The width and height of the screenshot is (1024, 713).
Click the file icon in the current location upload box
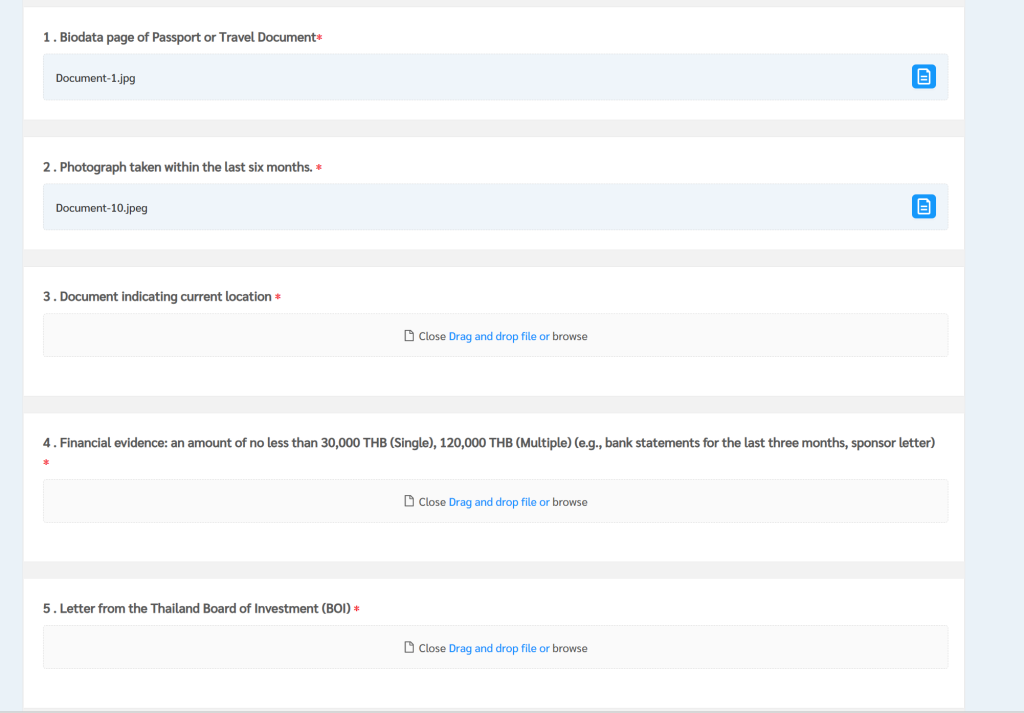coord(408,336)
